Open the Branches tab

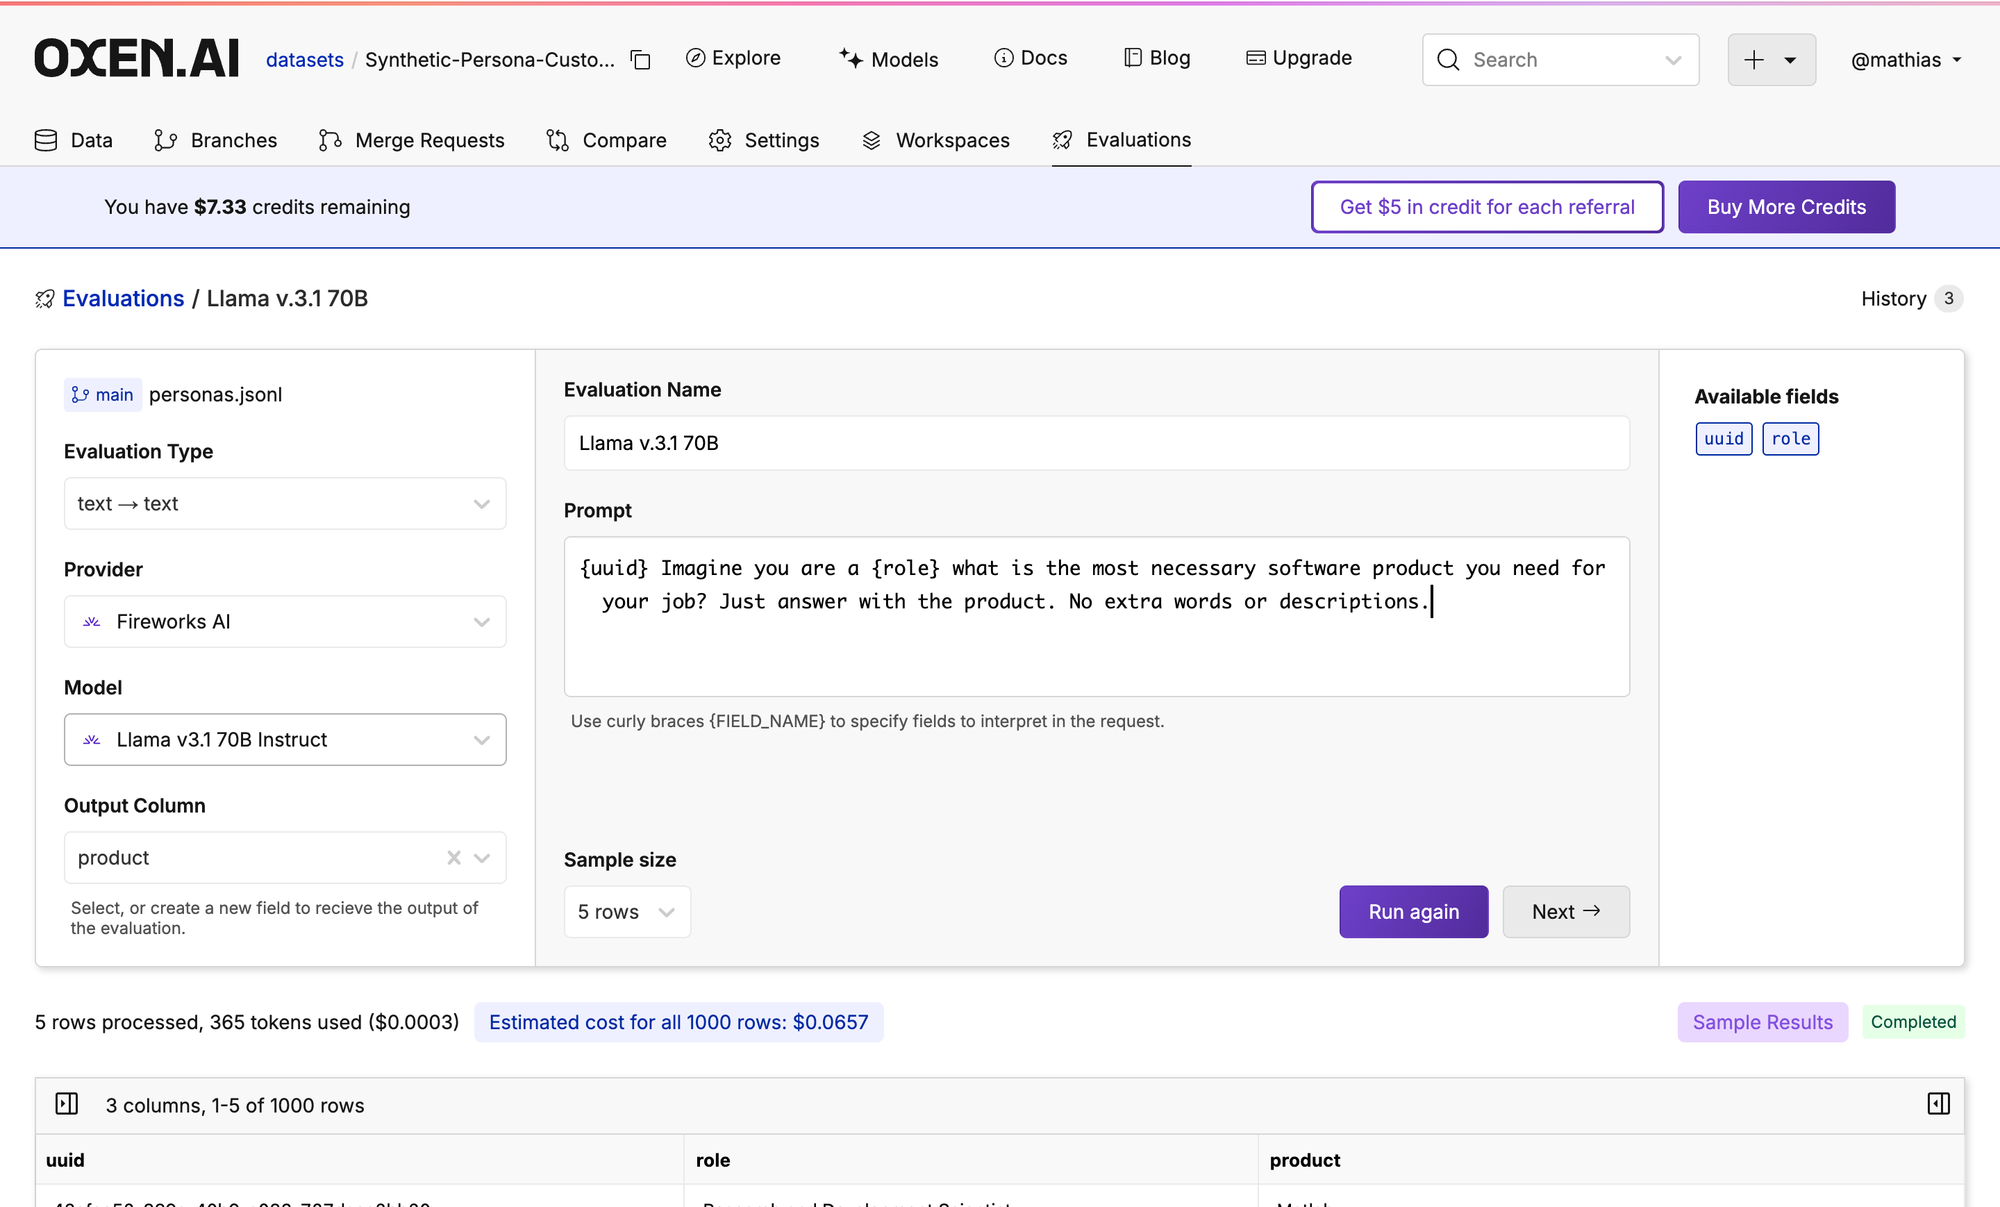[216, 140]
